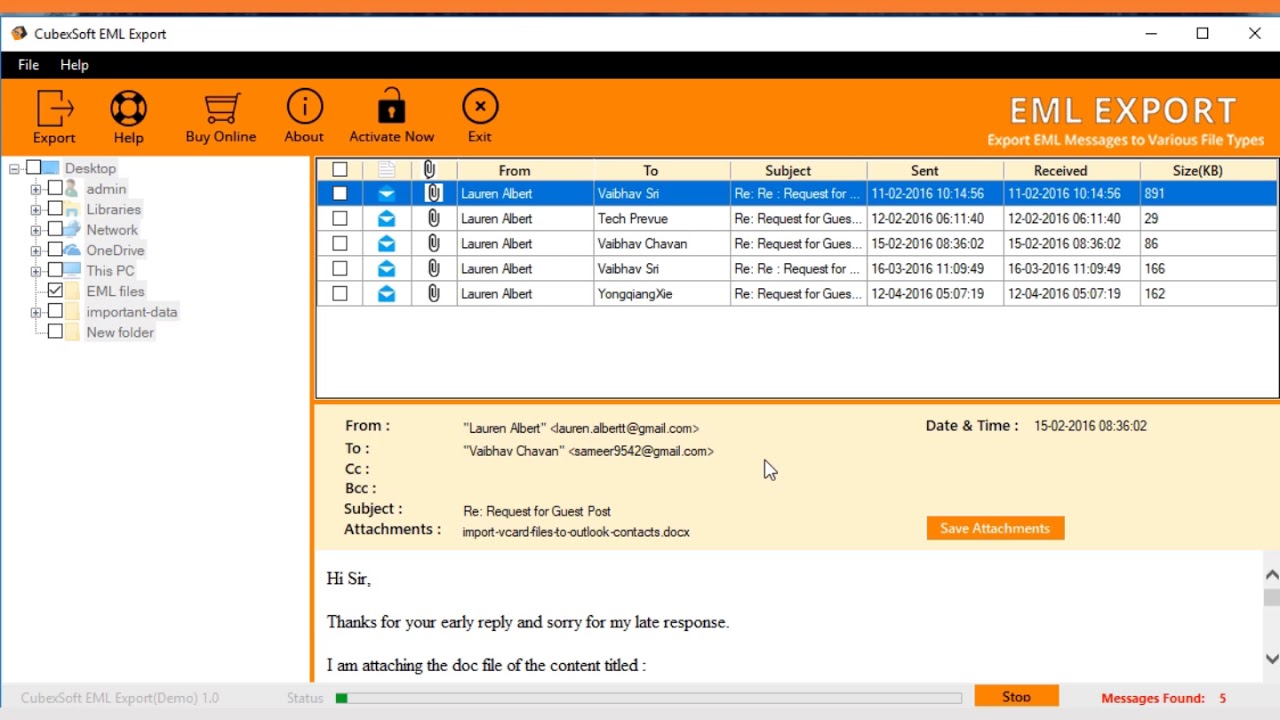
Task: Click sender address lauren.albertt@gmail.com in preview
Action: [x=625, y=428]
